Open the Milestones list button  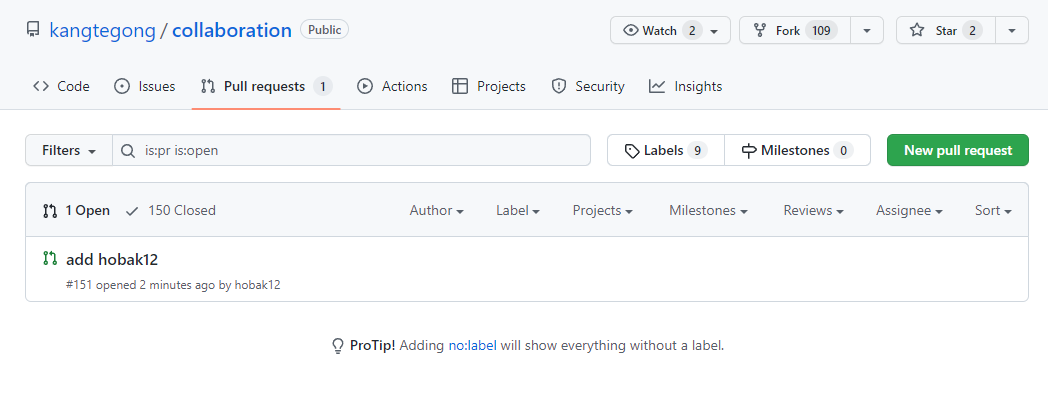[x=797, y=150]
